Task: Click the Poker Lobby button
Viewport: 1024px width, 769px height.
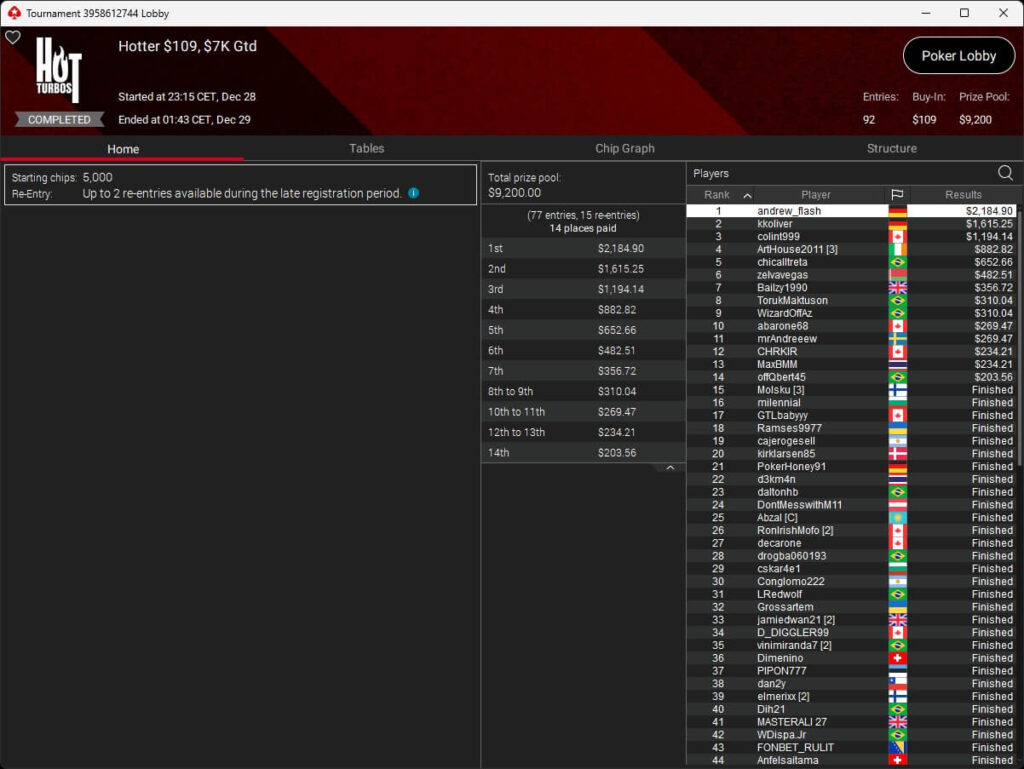Action: pos(958,56)
